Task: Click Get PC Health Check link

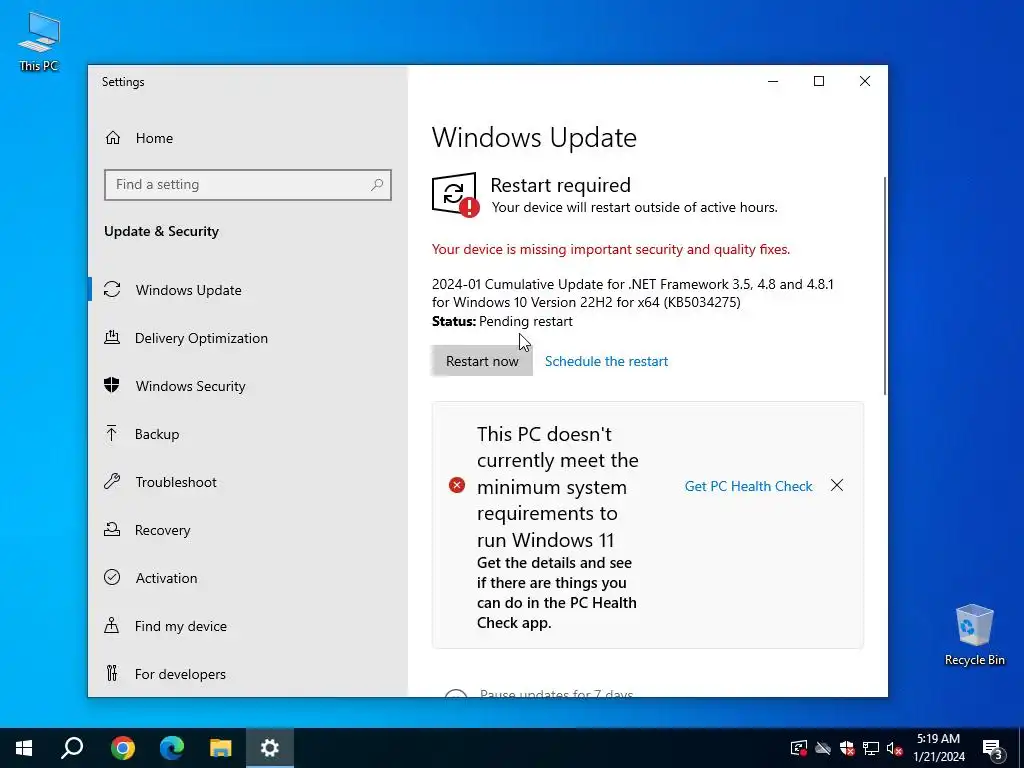Action: pyautogui.click(x=748, y=486)
